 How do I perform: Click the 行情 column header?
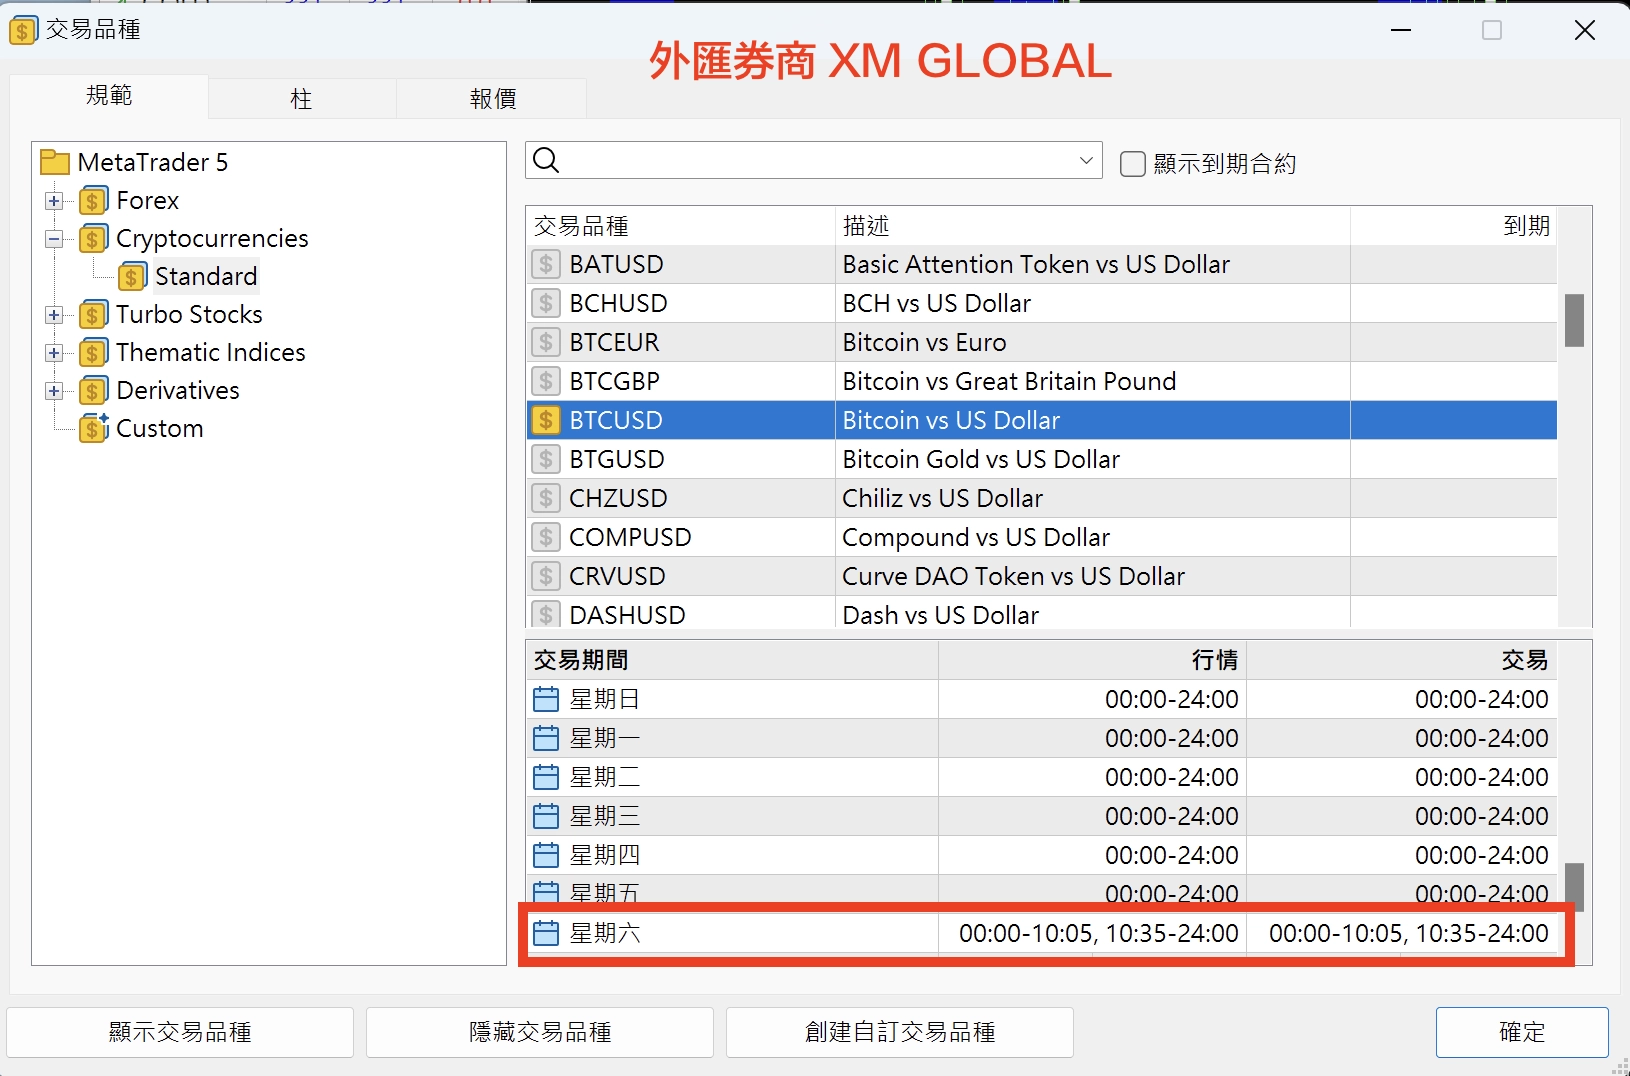click(x=1093, y=660)
